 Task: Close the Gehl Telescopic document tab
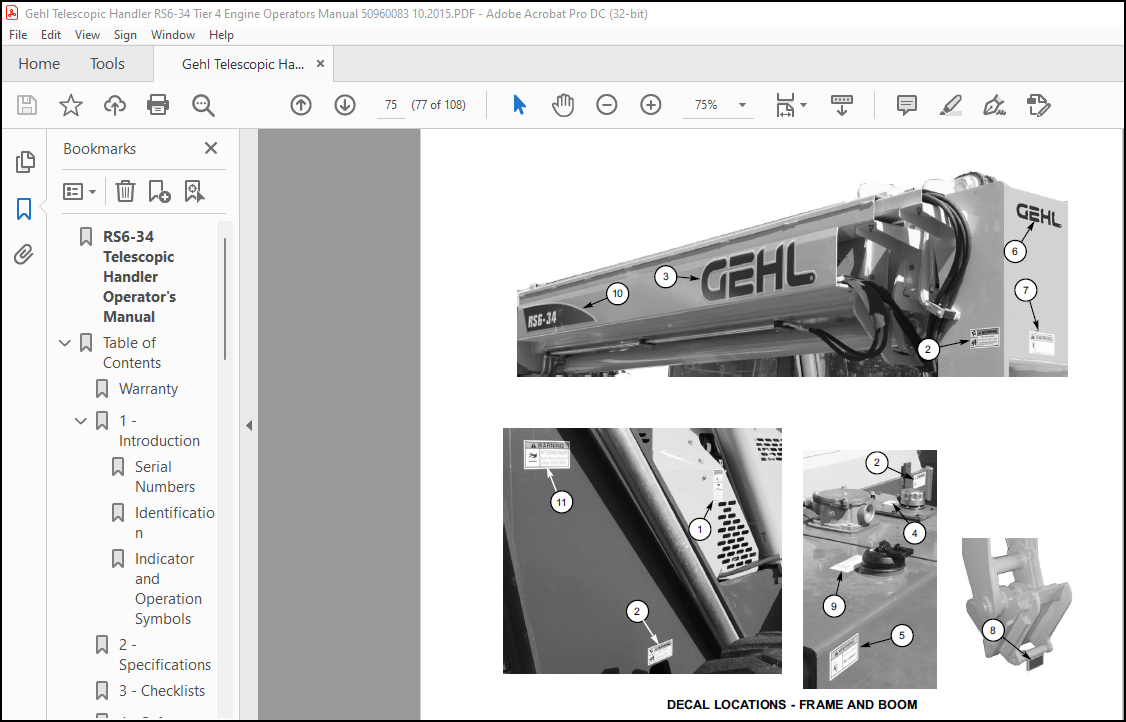click(x=320, y=63)
